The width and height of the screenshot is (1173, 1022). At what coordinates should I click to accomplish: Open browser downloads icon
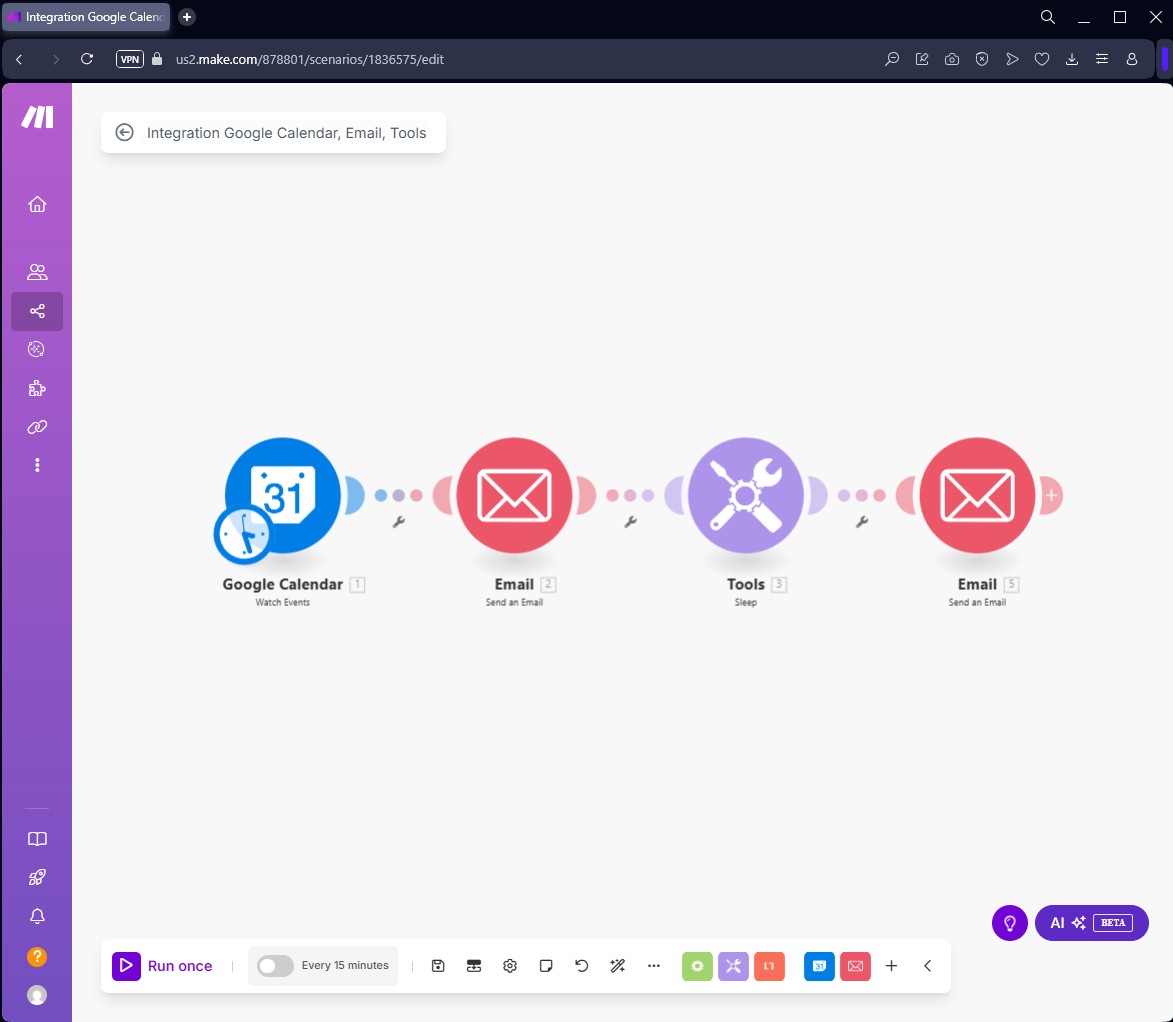click(1072, 59)
